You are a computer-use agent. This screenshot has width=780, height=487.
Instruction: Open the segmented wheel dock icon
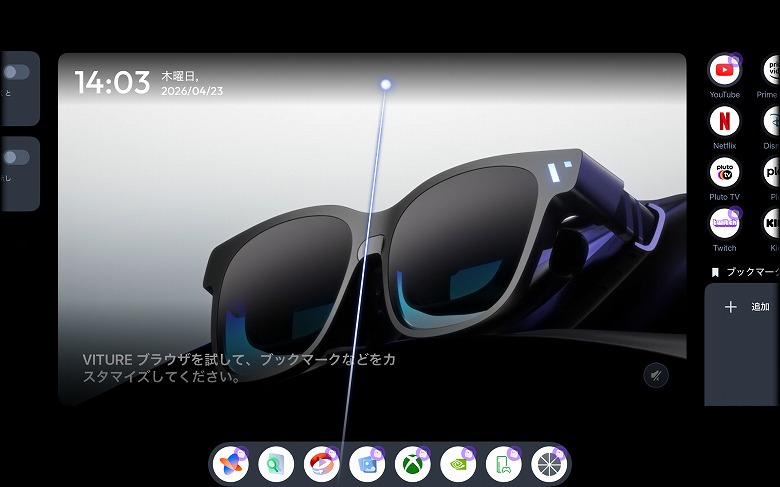[x=548, y=464]
